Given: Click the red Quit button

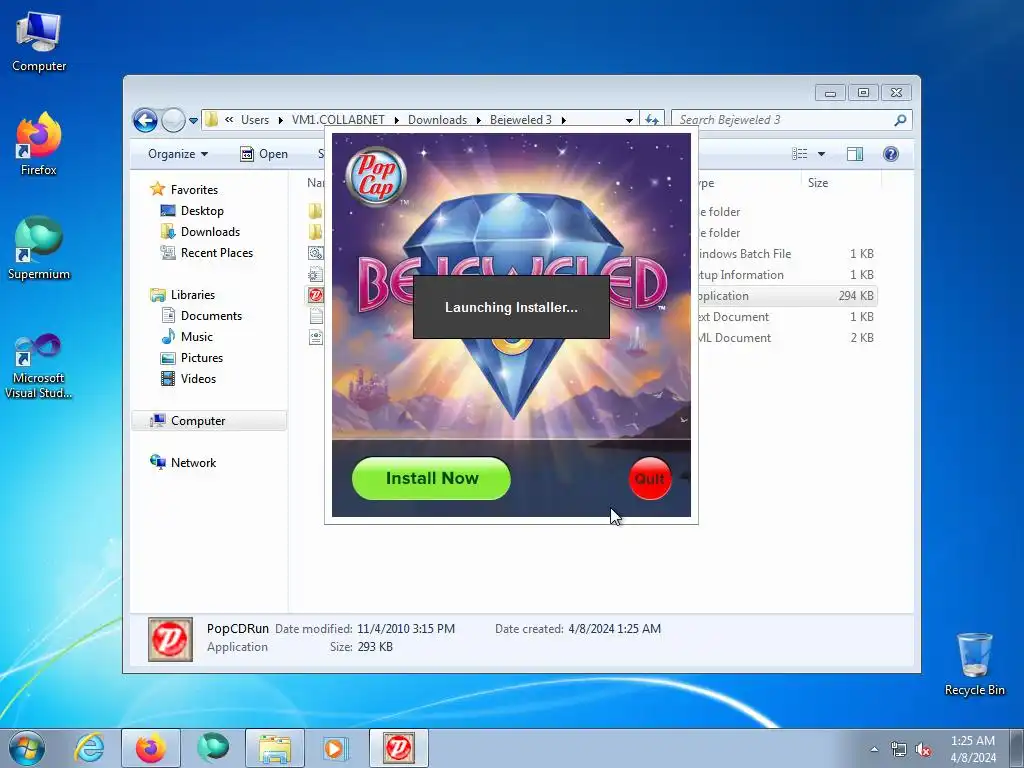Looking at the screenshot, I should click(x=650, y=479).
